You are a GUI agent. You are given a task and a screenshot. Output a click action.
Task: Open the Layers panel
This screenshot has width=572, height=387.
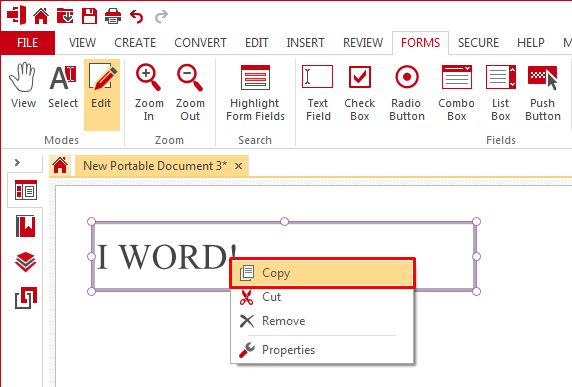tap(26, 262)
